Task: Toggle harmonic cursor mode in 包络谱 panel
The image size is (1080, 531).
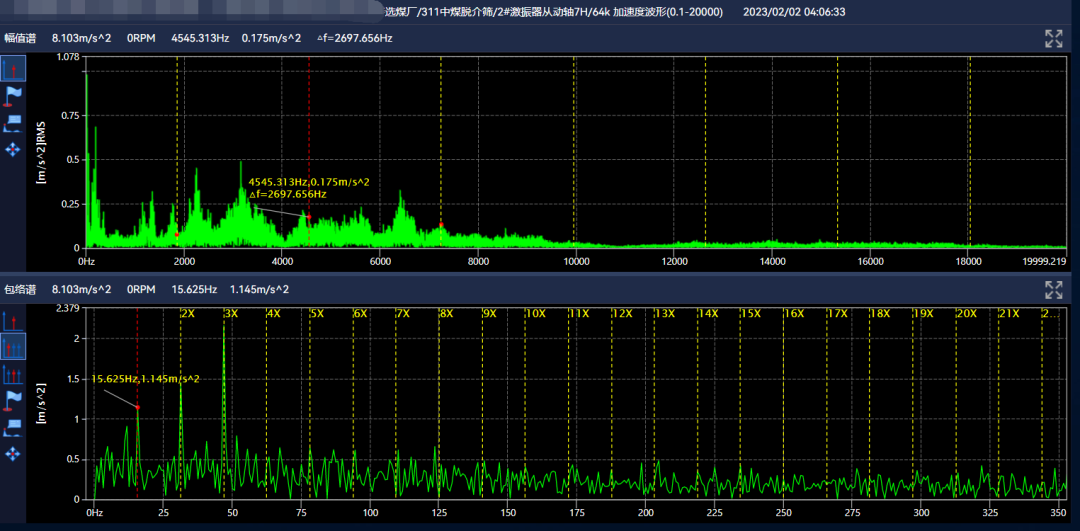Action: point(13,347)
